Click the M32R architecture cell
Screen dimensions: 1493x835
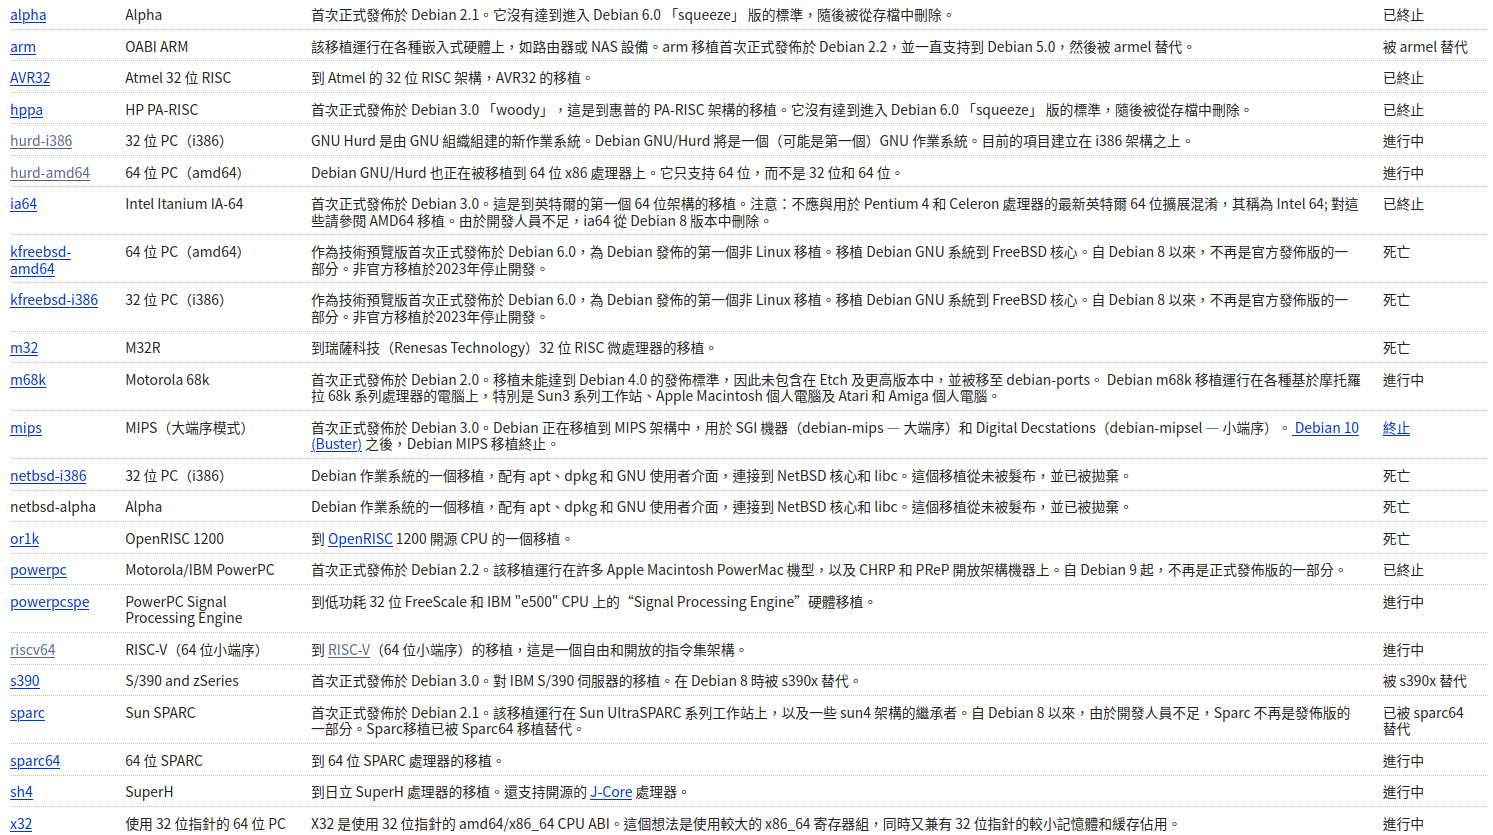(x=143, y=348)
